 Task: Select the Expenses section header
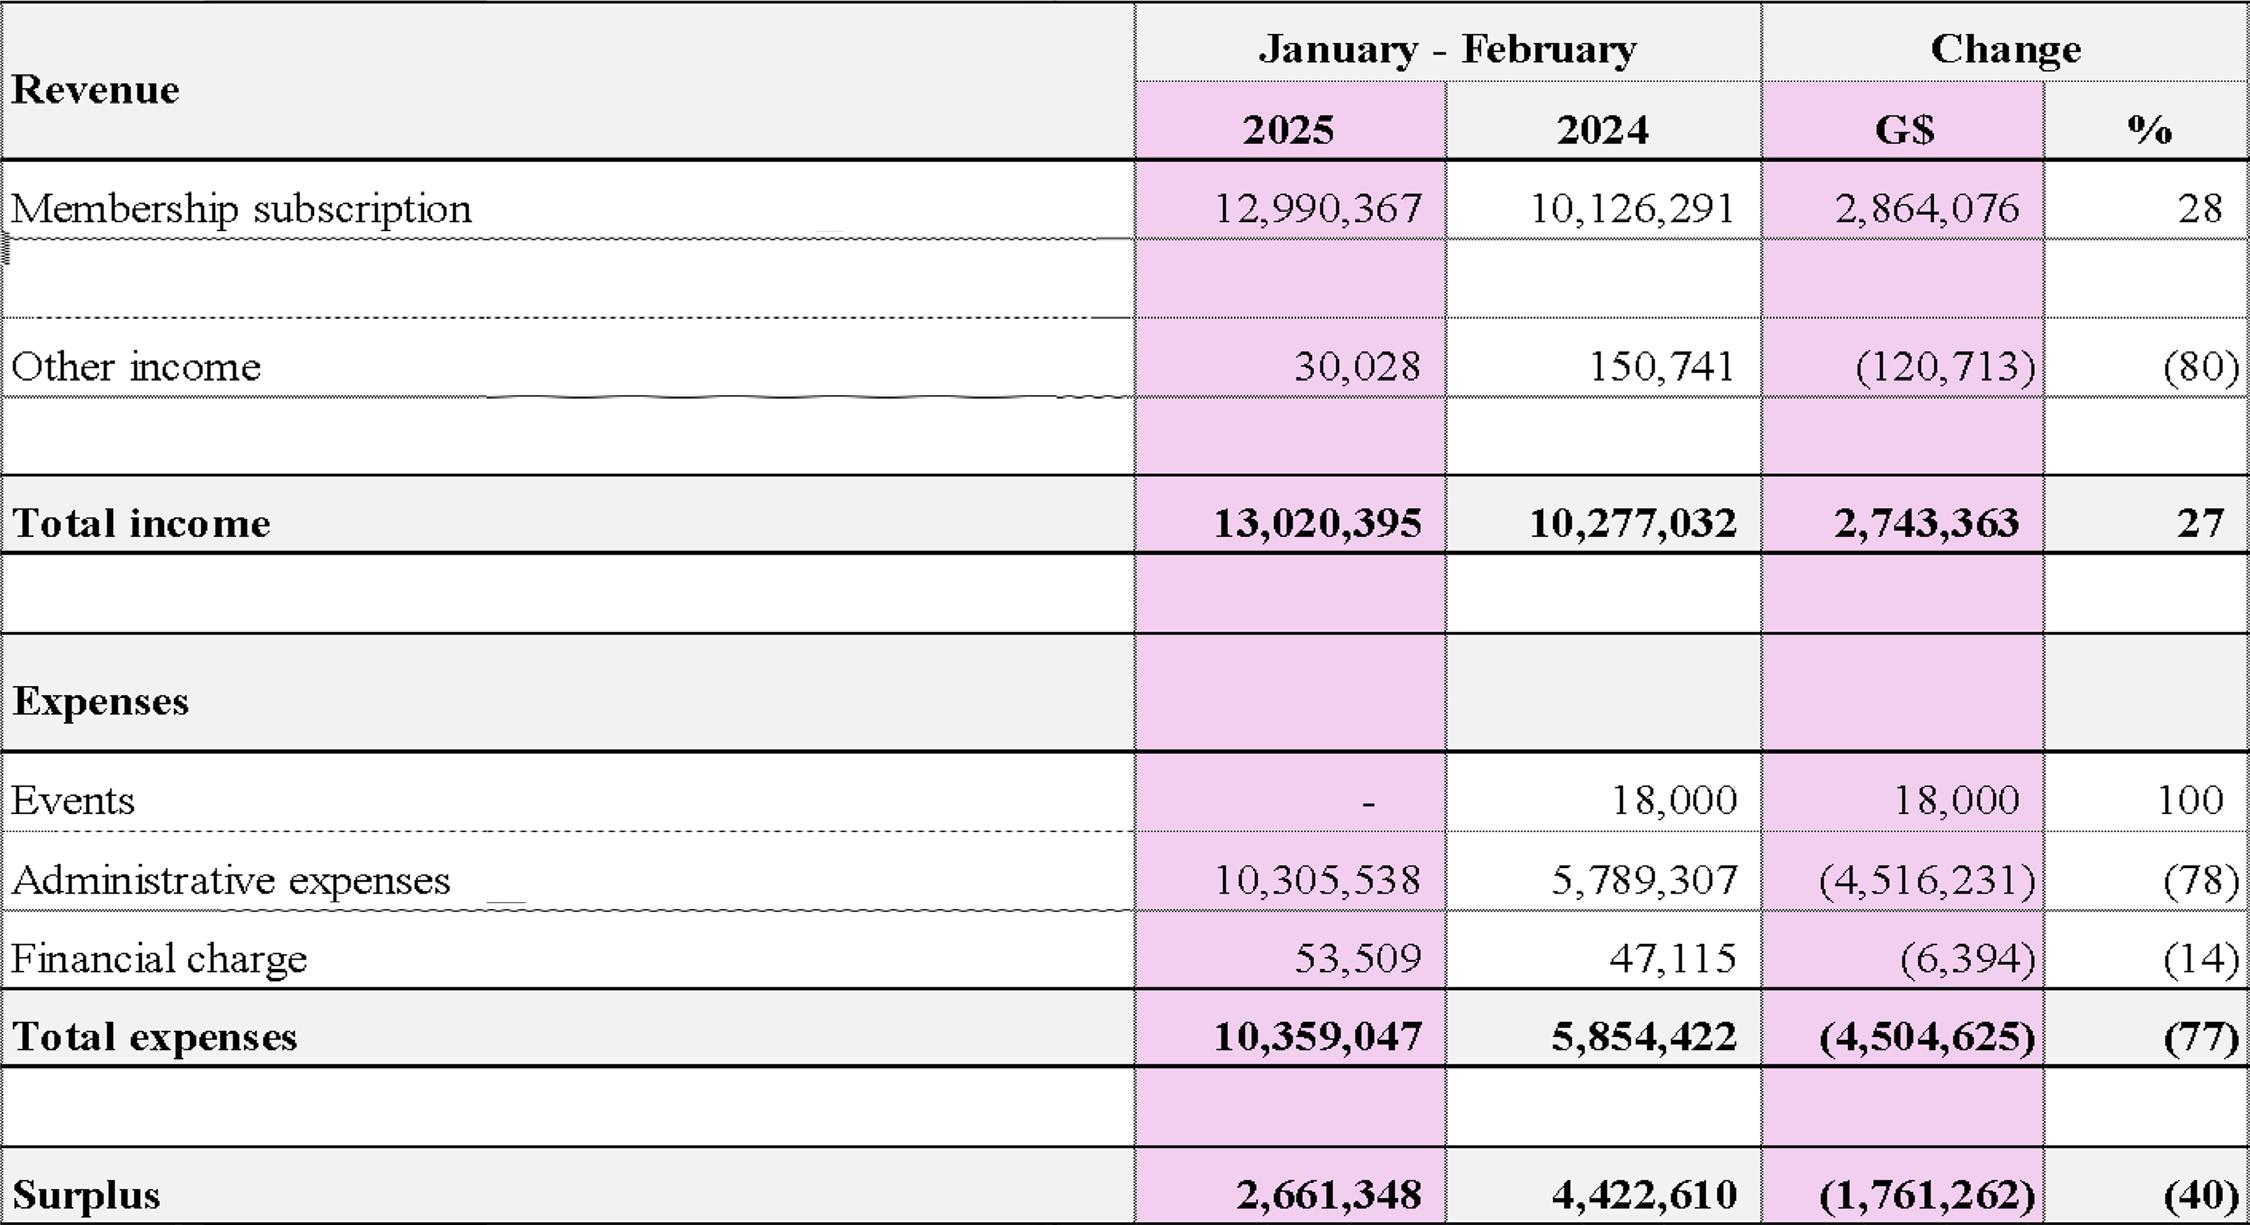pyautogui.click(x=100, y=701)
